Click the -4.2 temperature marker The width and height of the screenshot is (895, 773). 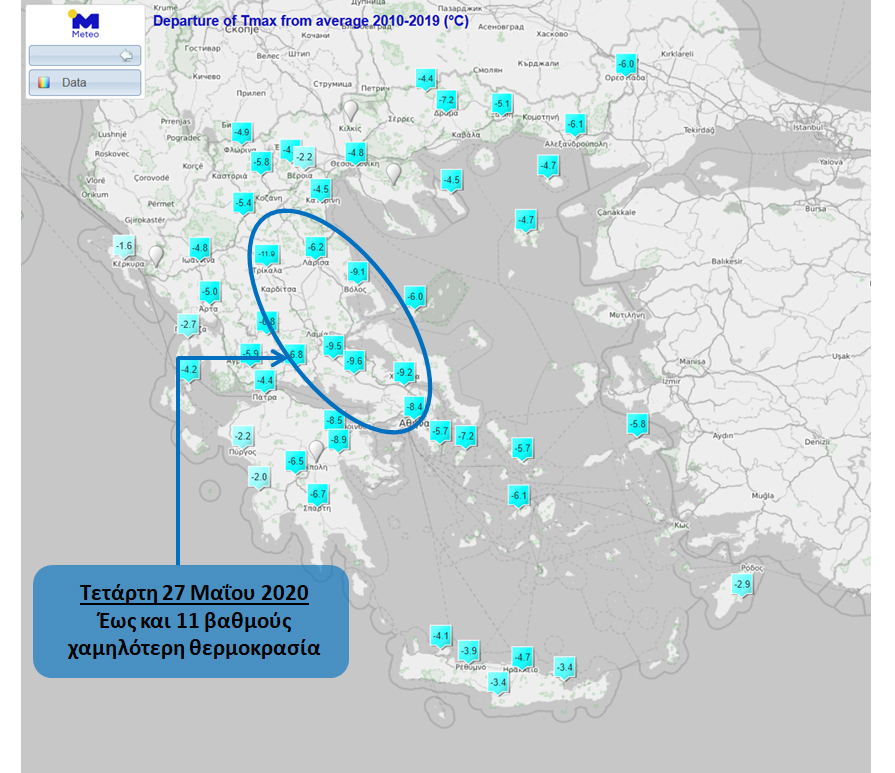coord(190,371)
